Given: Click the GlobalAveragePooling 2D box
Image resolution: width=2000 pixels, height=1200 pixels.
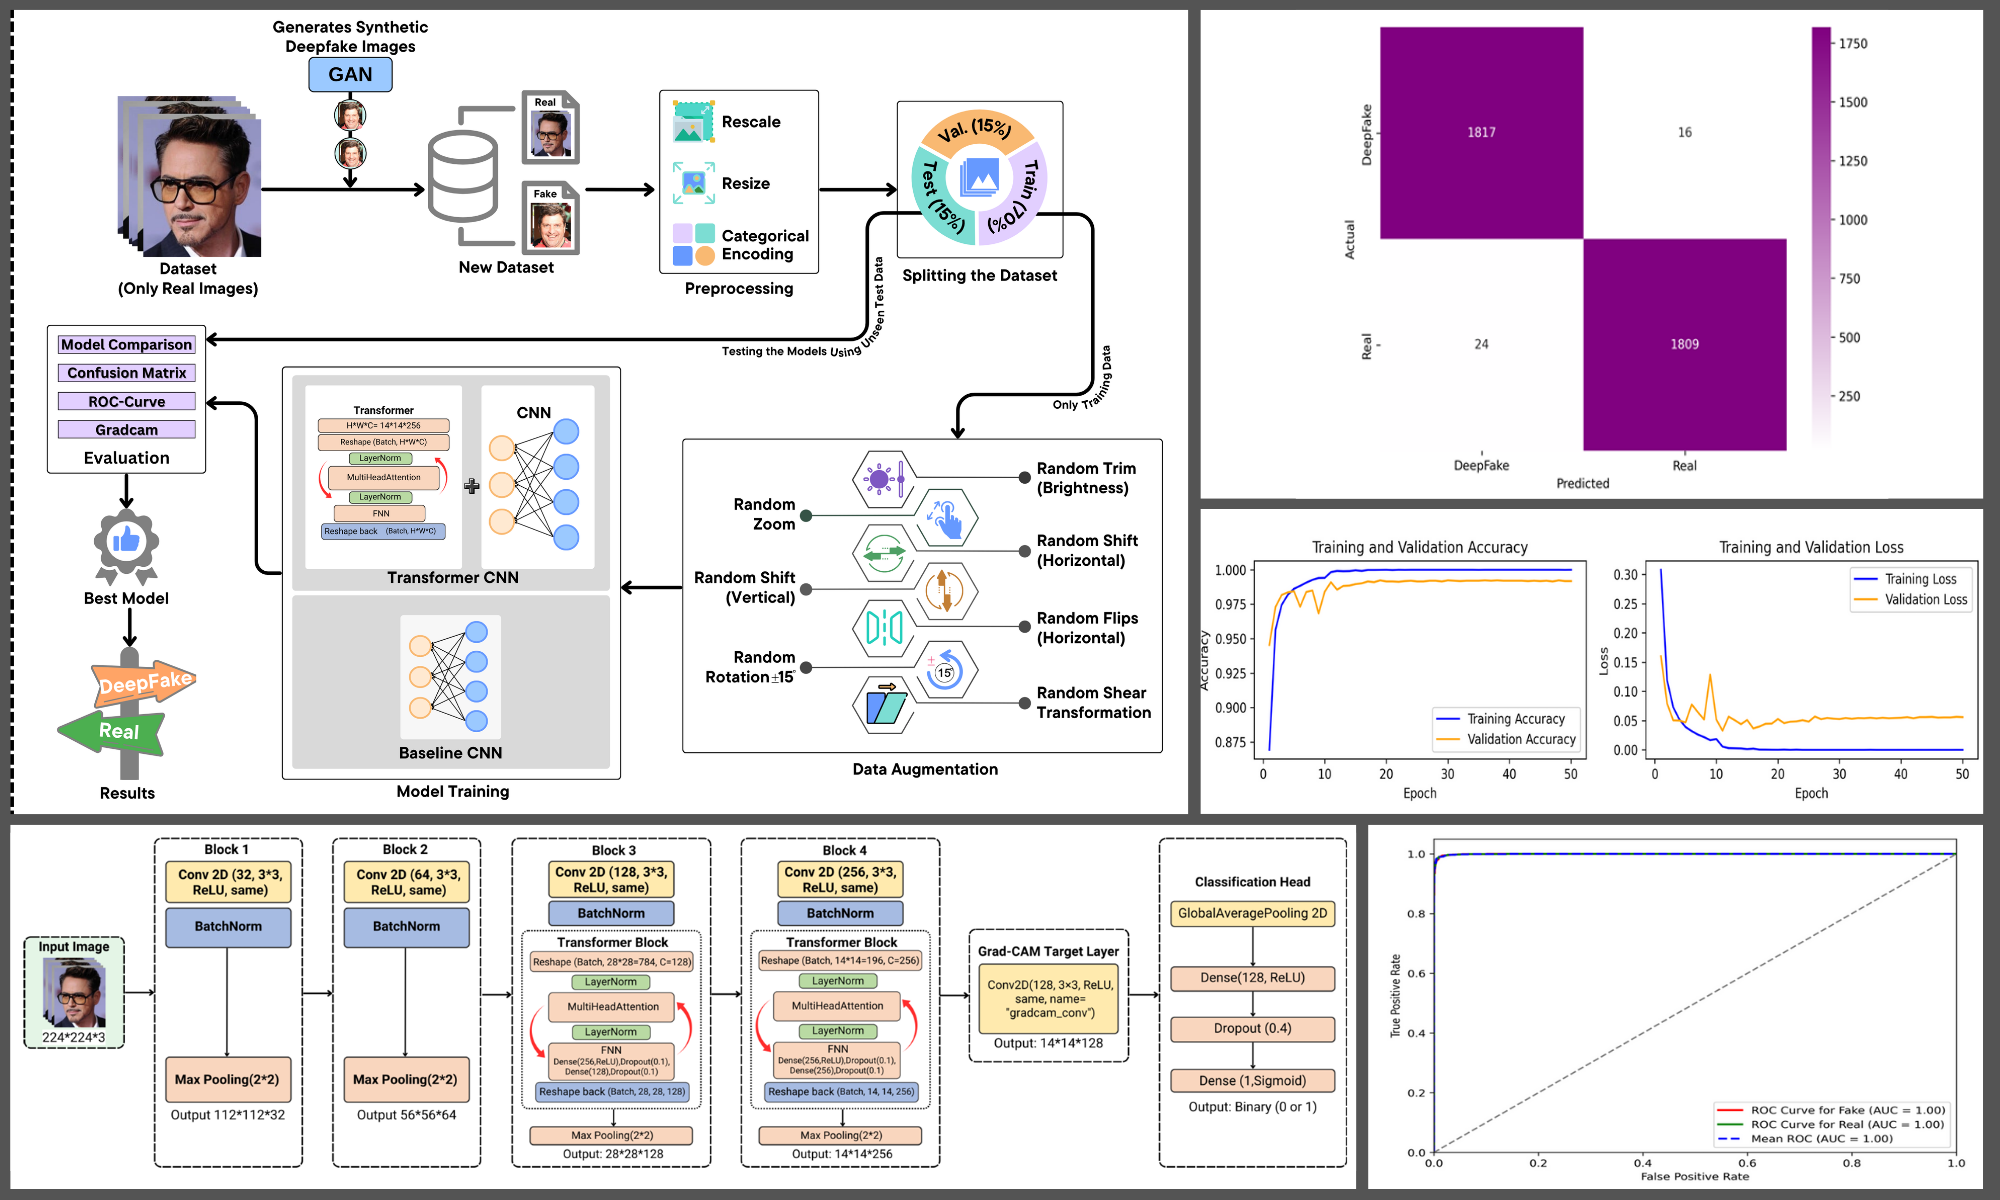Looking at the screenshot, I should (x=1252, y=913).
